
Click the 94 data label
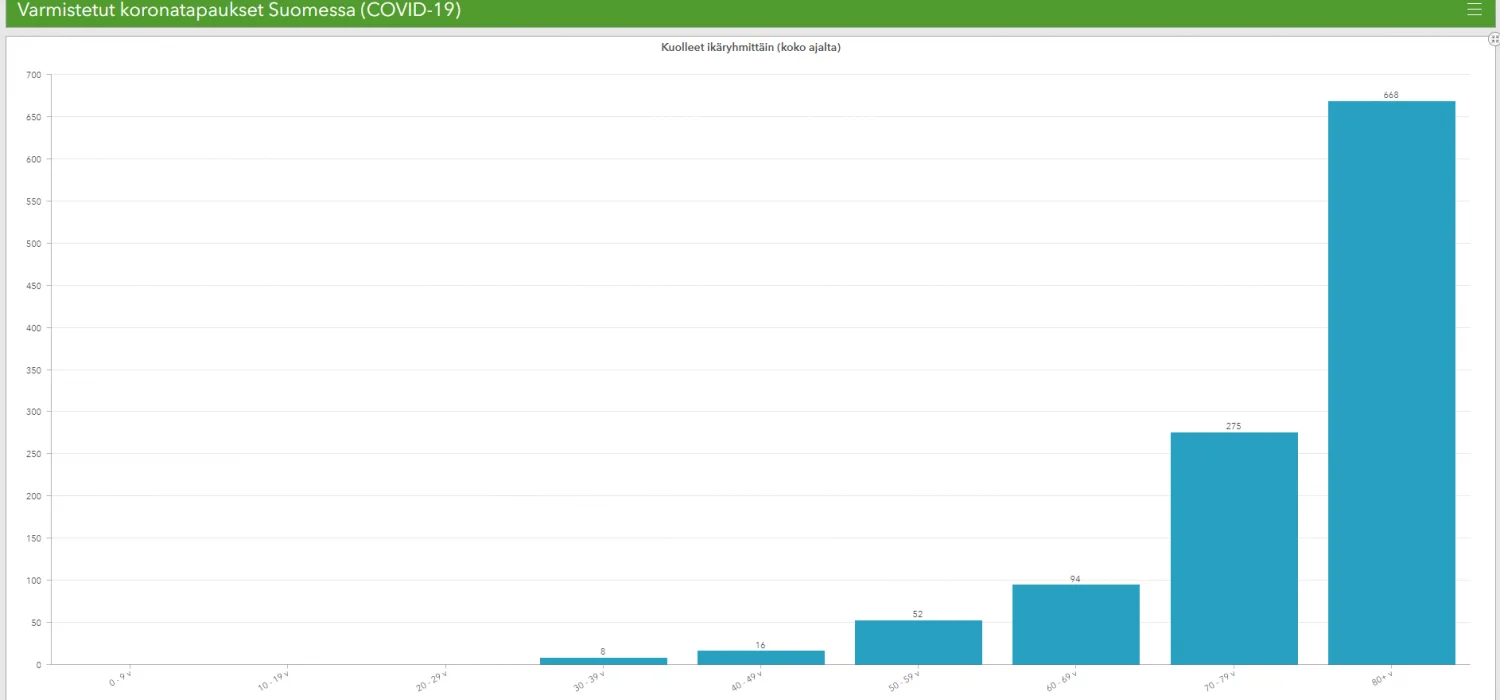pyautogui.click(x=1075, y=579)
